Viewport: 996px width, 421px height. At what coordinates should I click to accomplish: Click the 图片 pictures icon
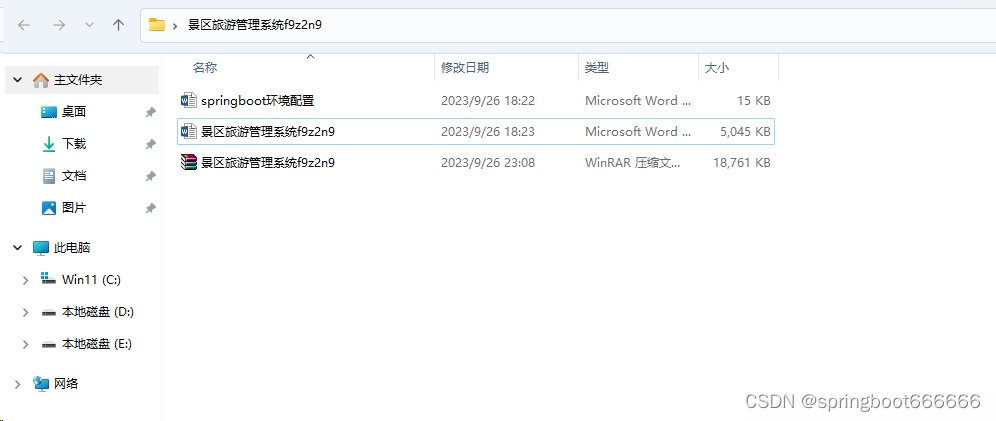click(x=49, y=208)
